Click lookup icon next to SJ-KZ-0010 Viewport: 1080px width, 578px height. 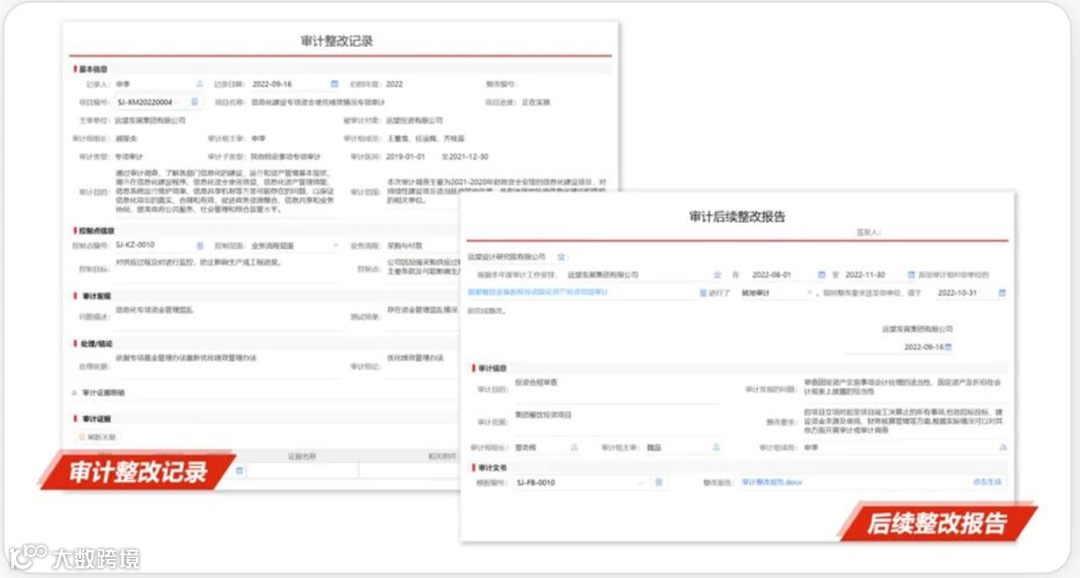[x=200, y=245]
